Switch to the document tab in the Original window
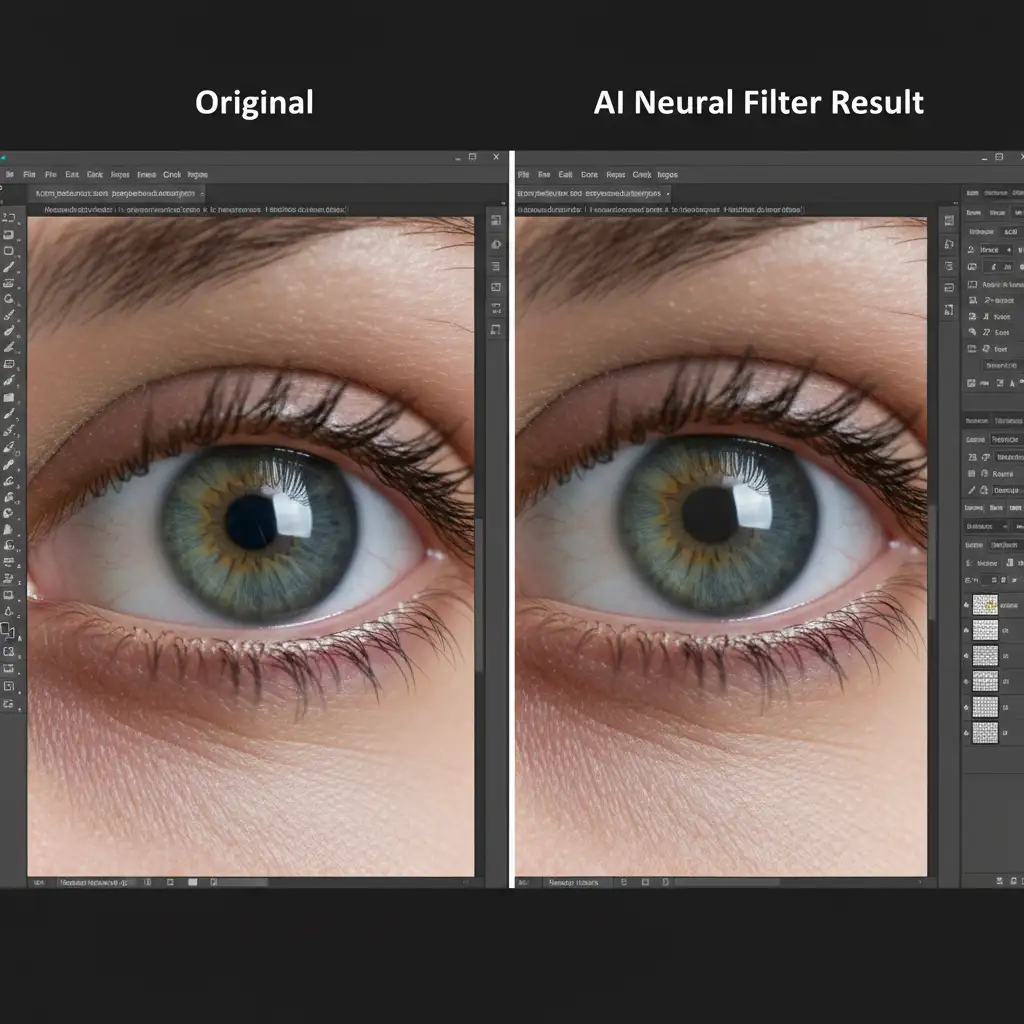1024x1024 pixels. point(115,193)
